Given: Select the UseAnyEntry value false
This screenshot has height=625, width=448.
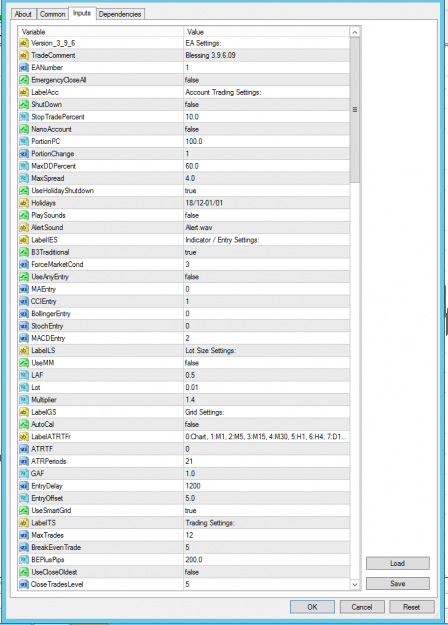Looking at the screenshot, I should (x=192, y=277).
